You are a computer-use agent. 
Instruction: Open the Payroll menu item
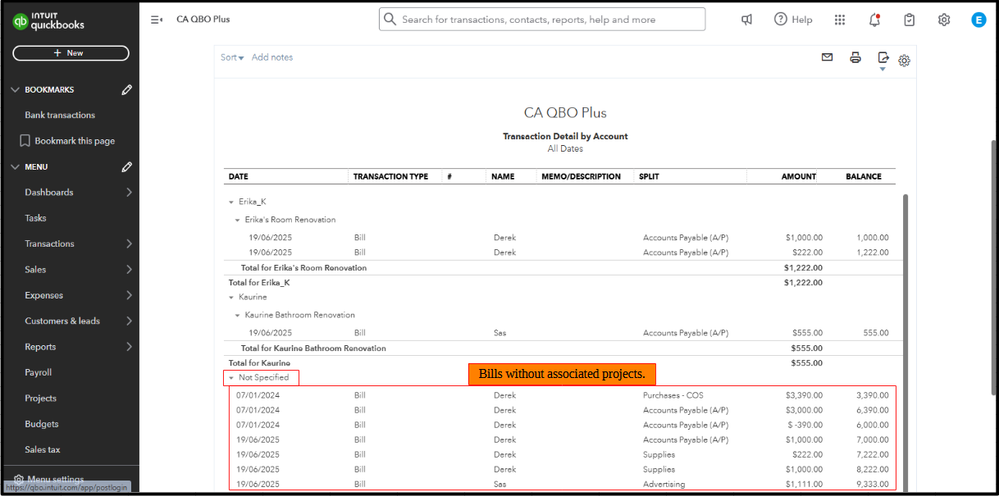click(38, 372)
